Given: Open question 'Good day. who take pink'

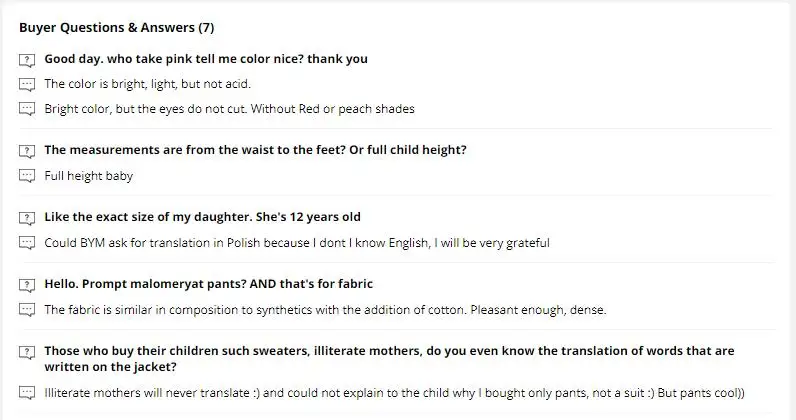Looking at the screenshot, I should coord(206,59).
